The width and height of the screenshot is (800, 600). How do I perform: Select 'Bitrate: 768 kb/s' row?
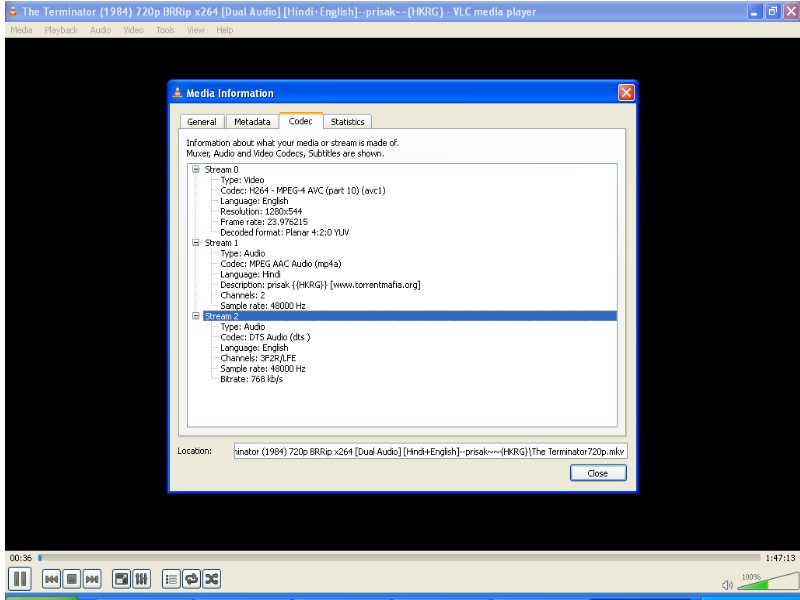point(251,379)
